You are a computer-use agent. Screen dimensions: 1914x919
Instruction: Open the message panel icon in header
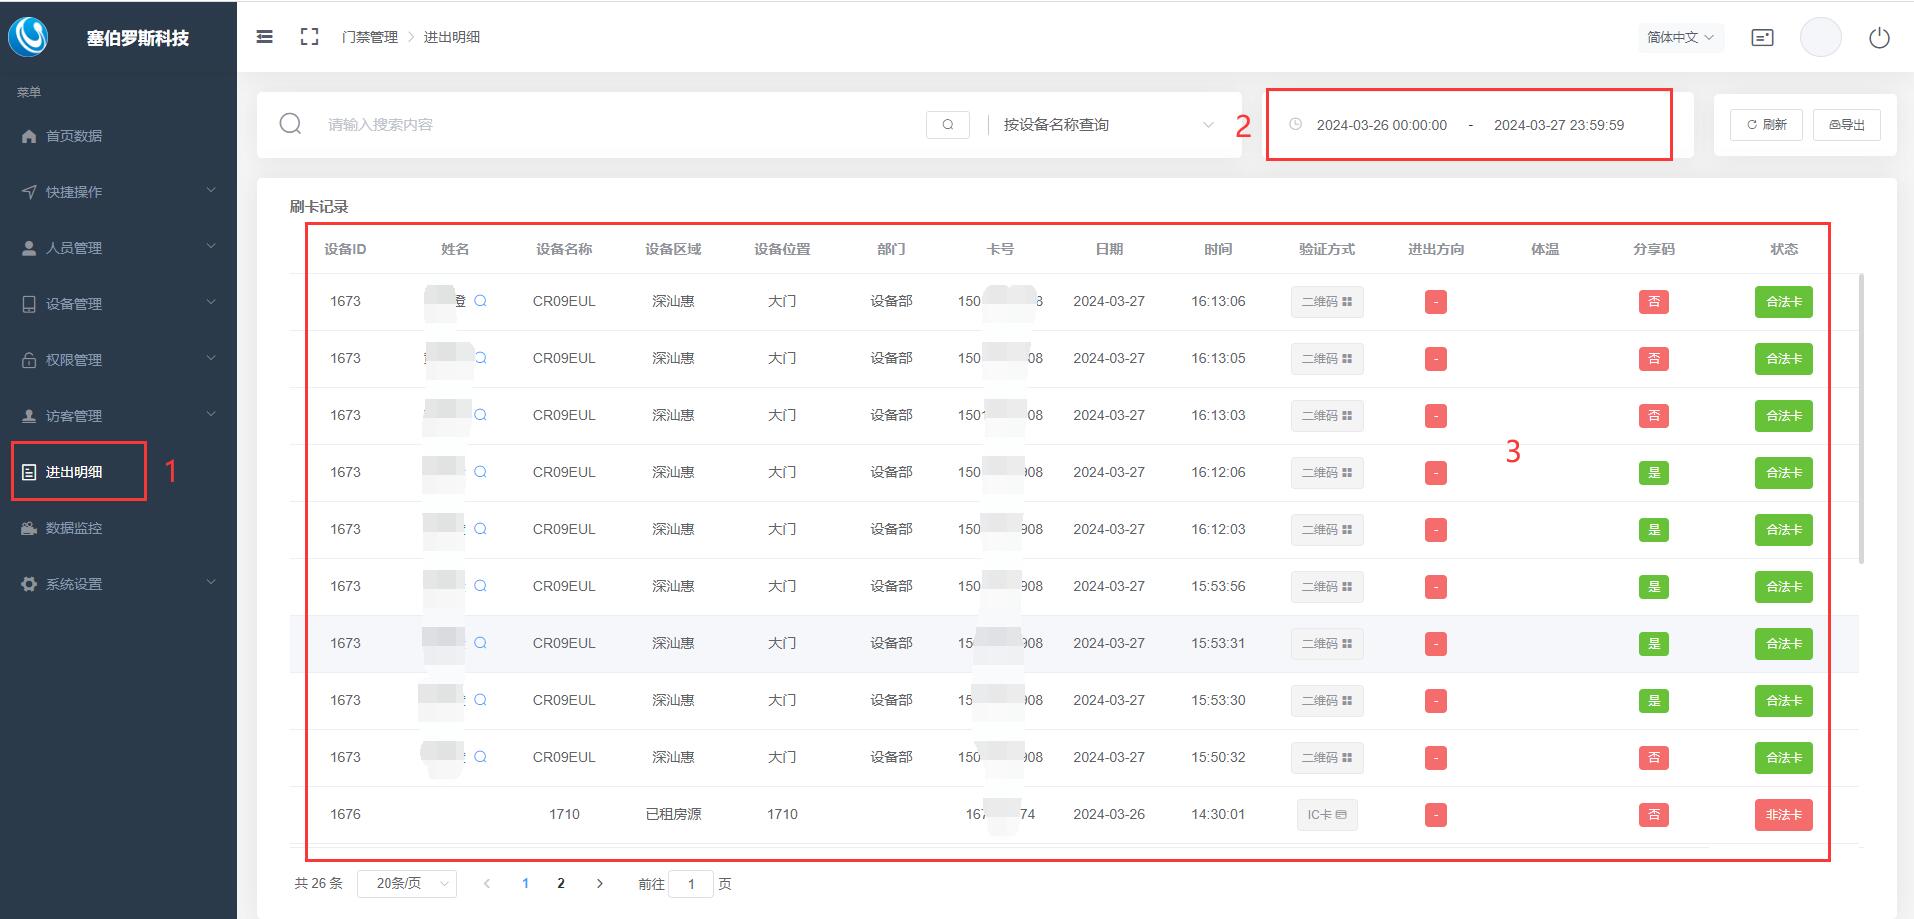[1762, 38]
